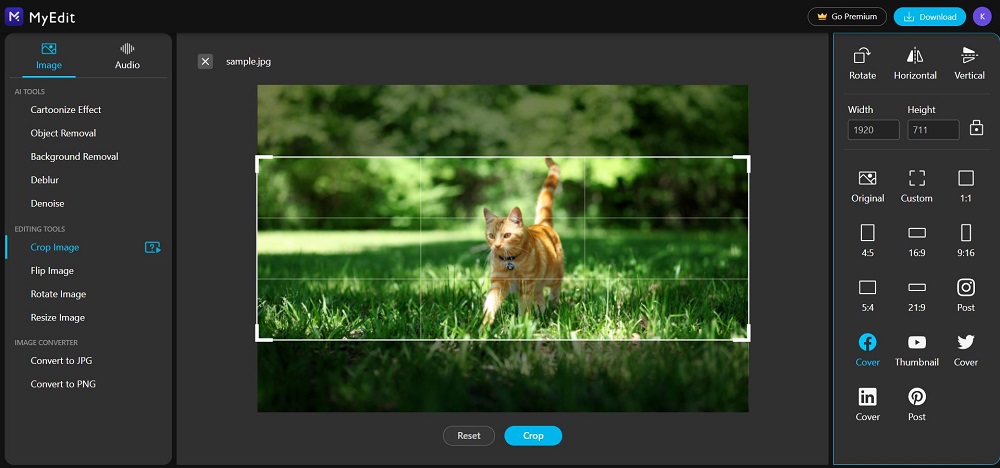Screen dimensions: 1000x468
Task: Click the Go Premium button
Action: [847, 17]
